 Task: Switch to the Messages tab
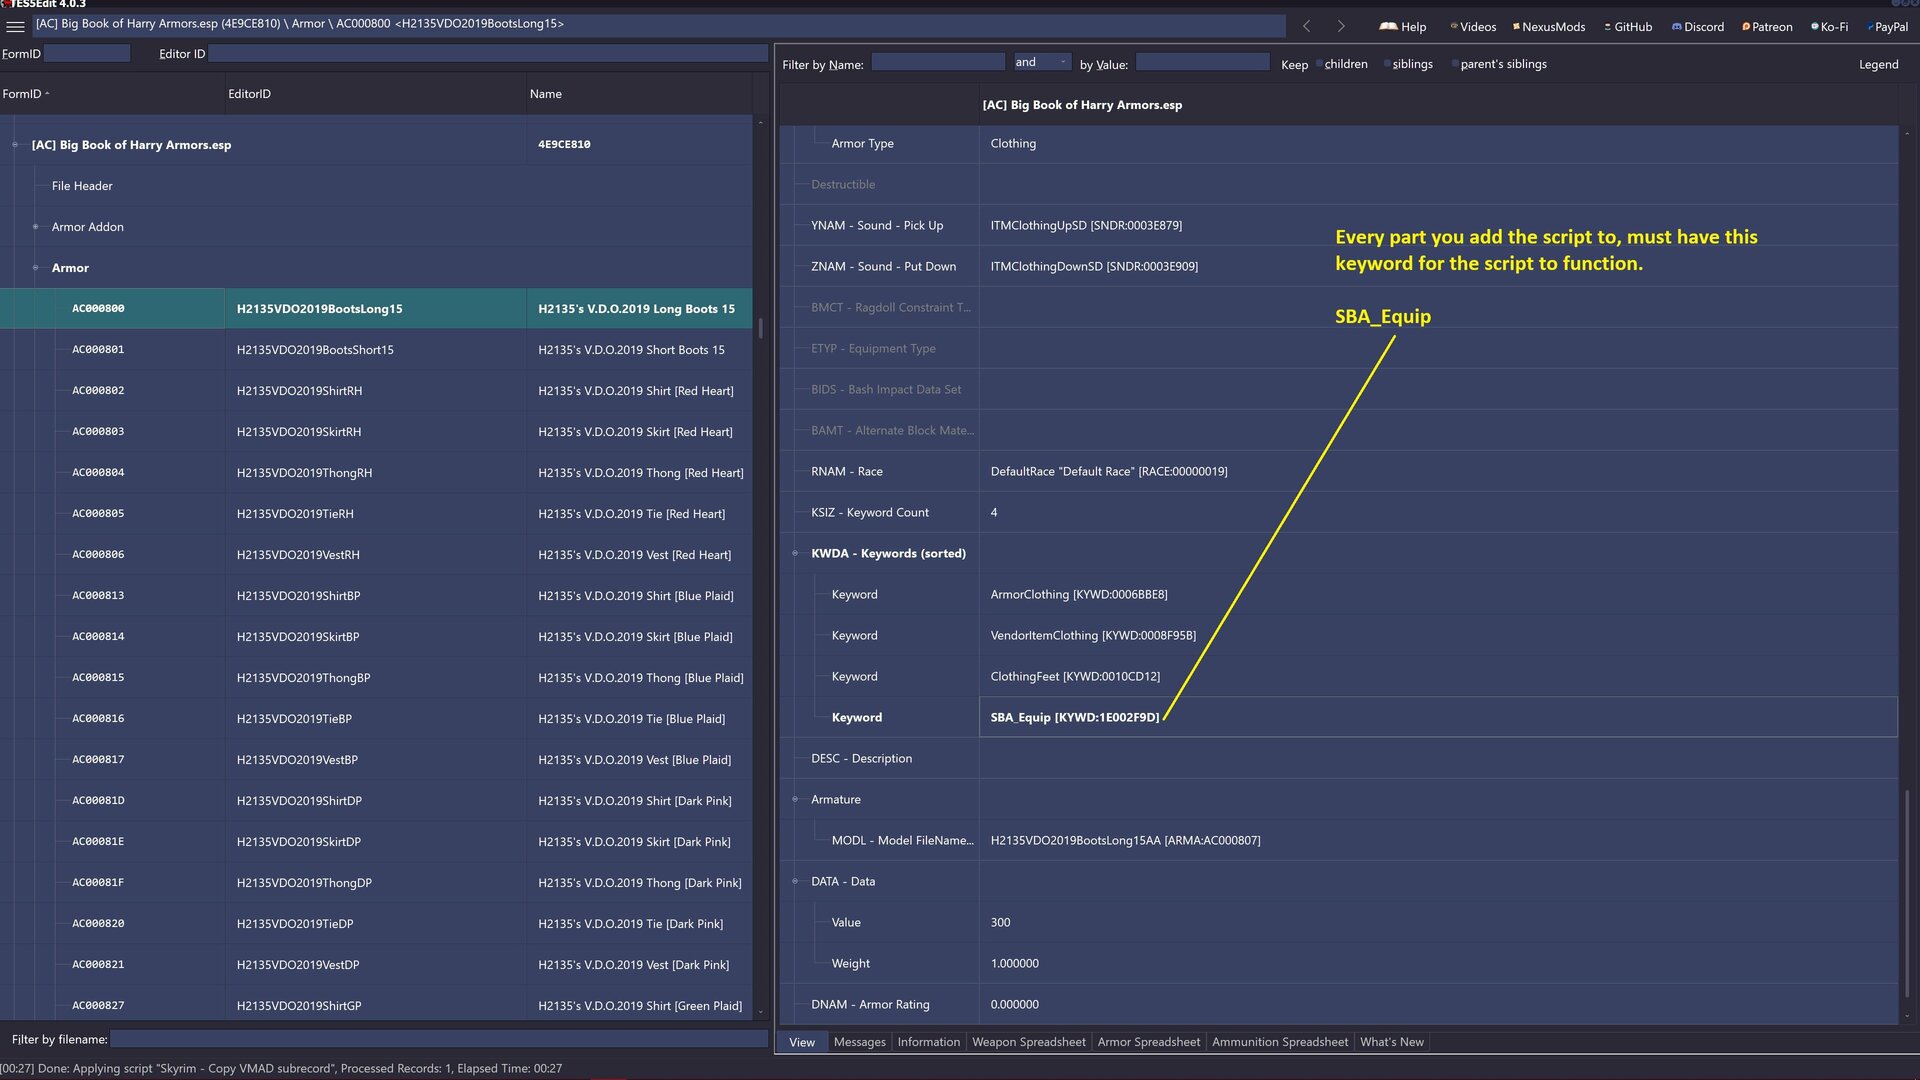pos(859,1042)
